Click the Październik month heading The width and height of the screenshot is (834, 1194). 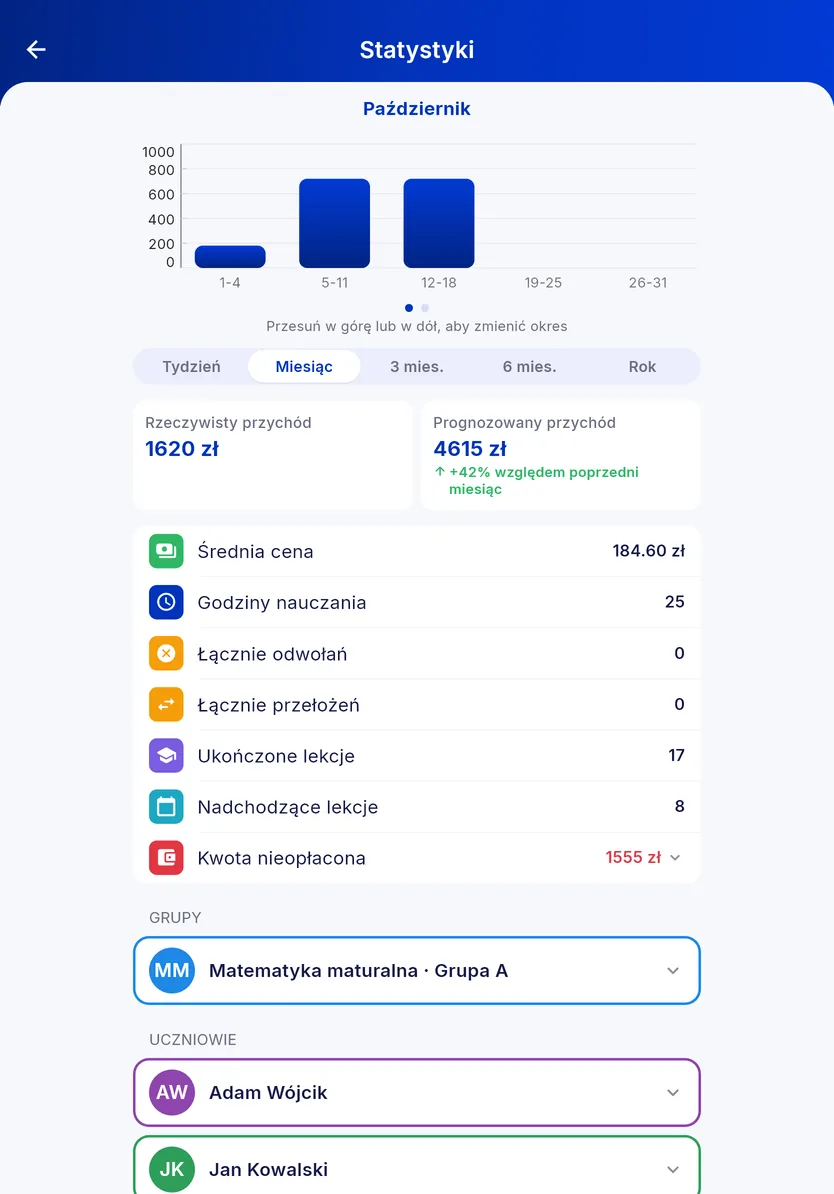coord(417,109)
